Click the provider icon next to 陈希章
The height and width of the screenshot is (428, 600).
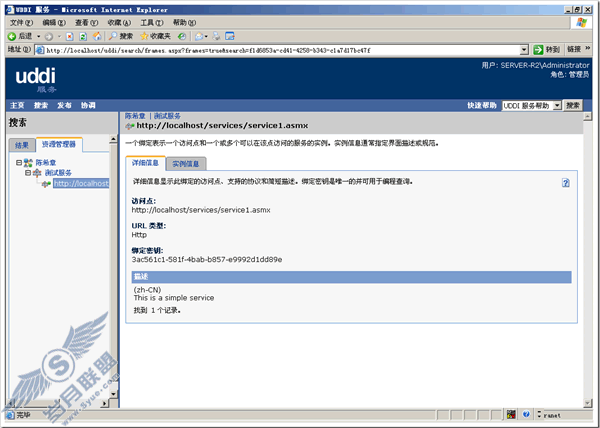click(x=28, y=163)
